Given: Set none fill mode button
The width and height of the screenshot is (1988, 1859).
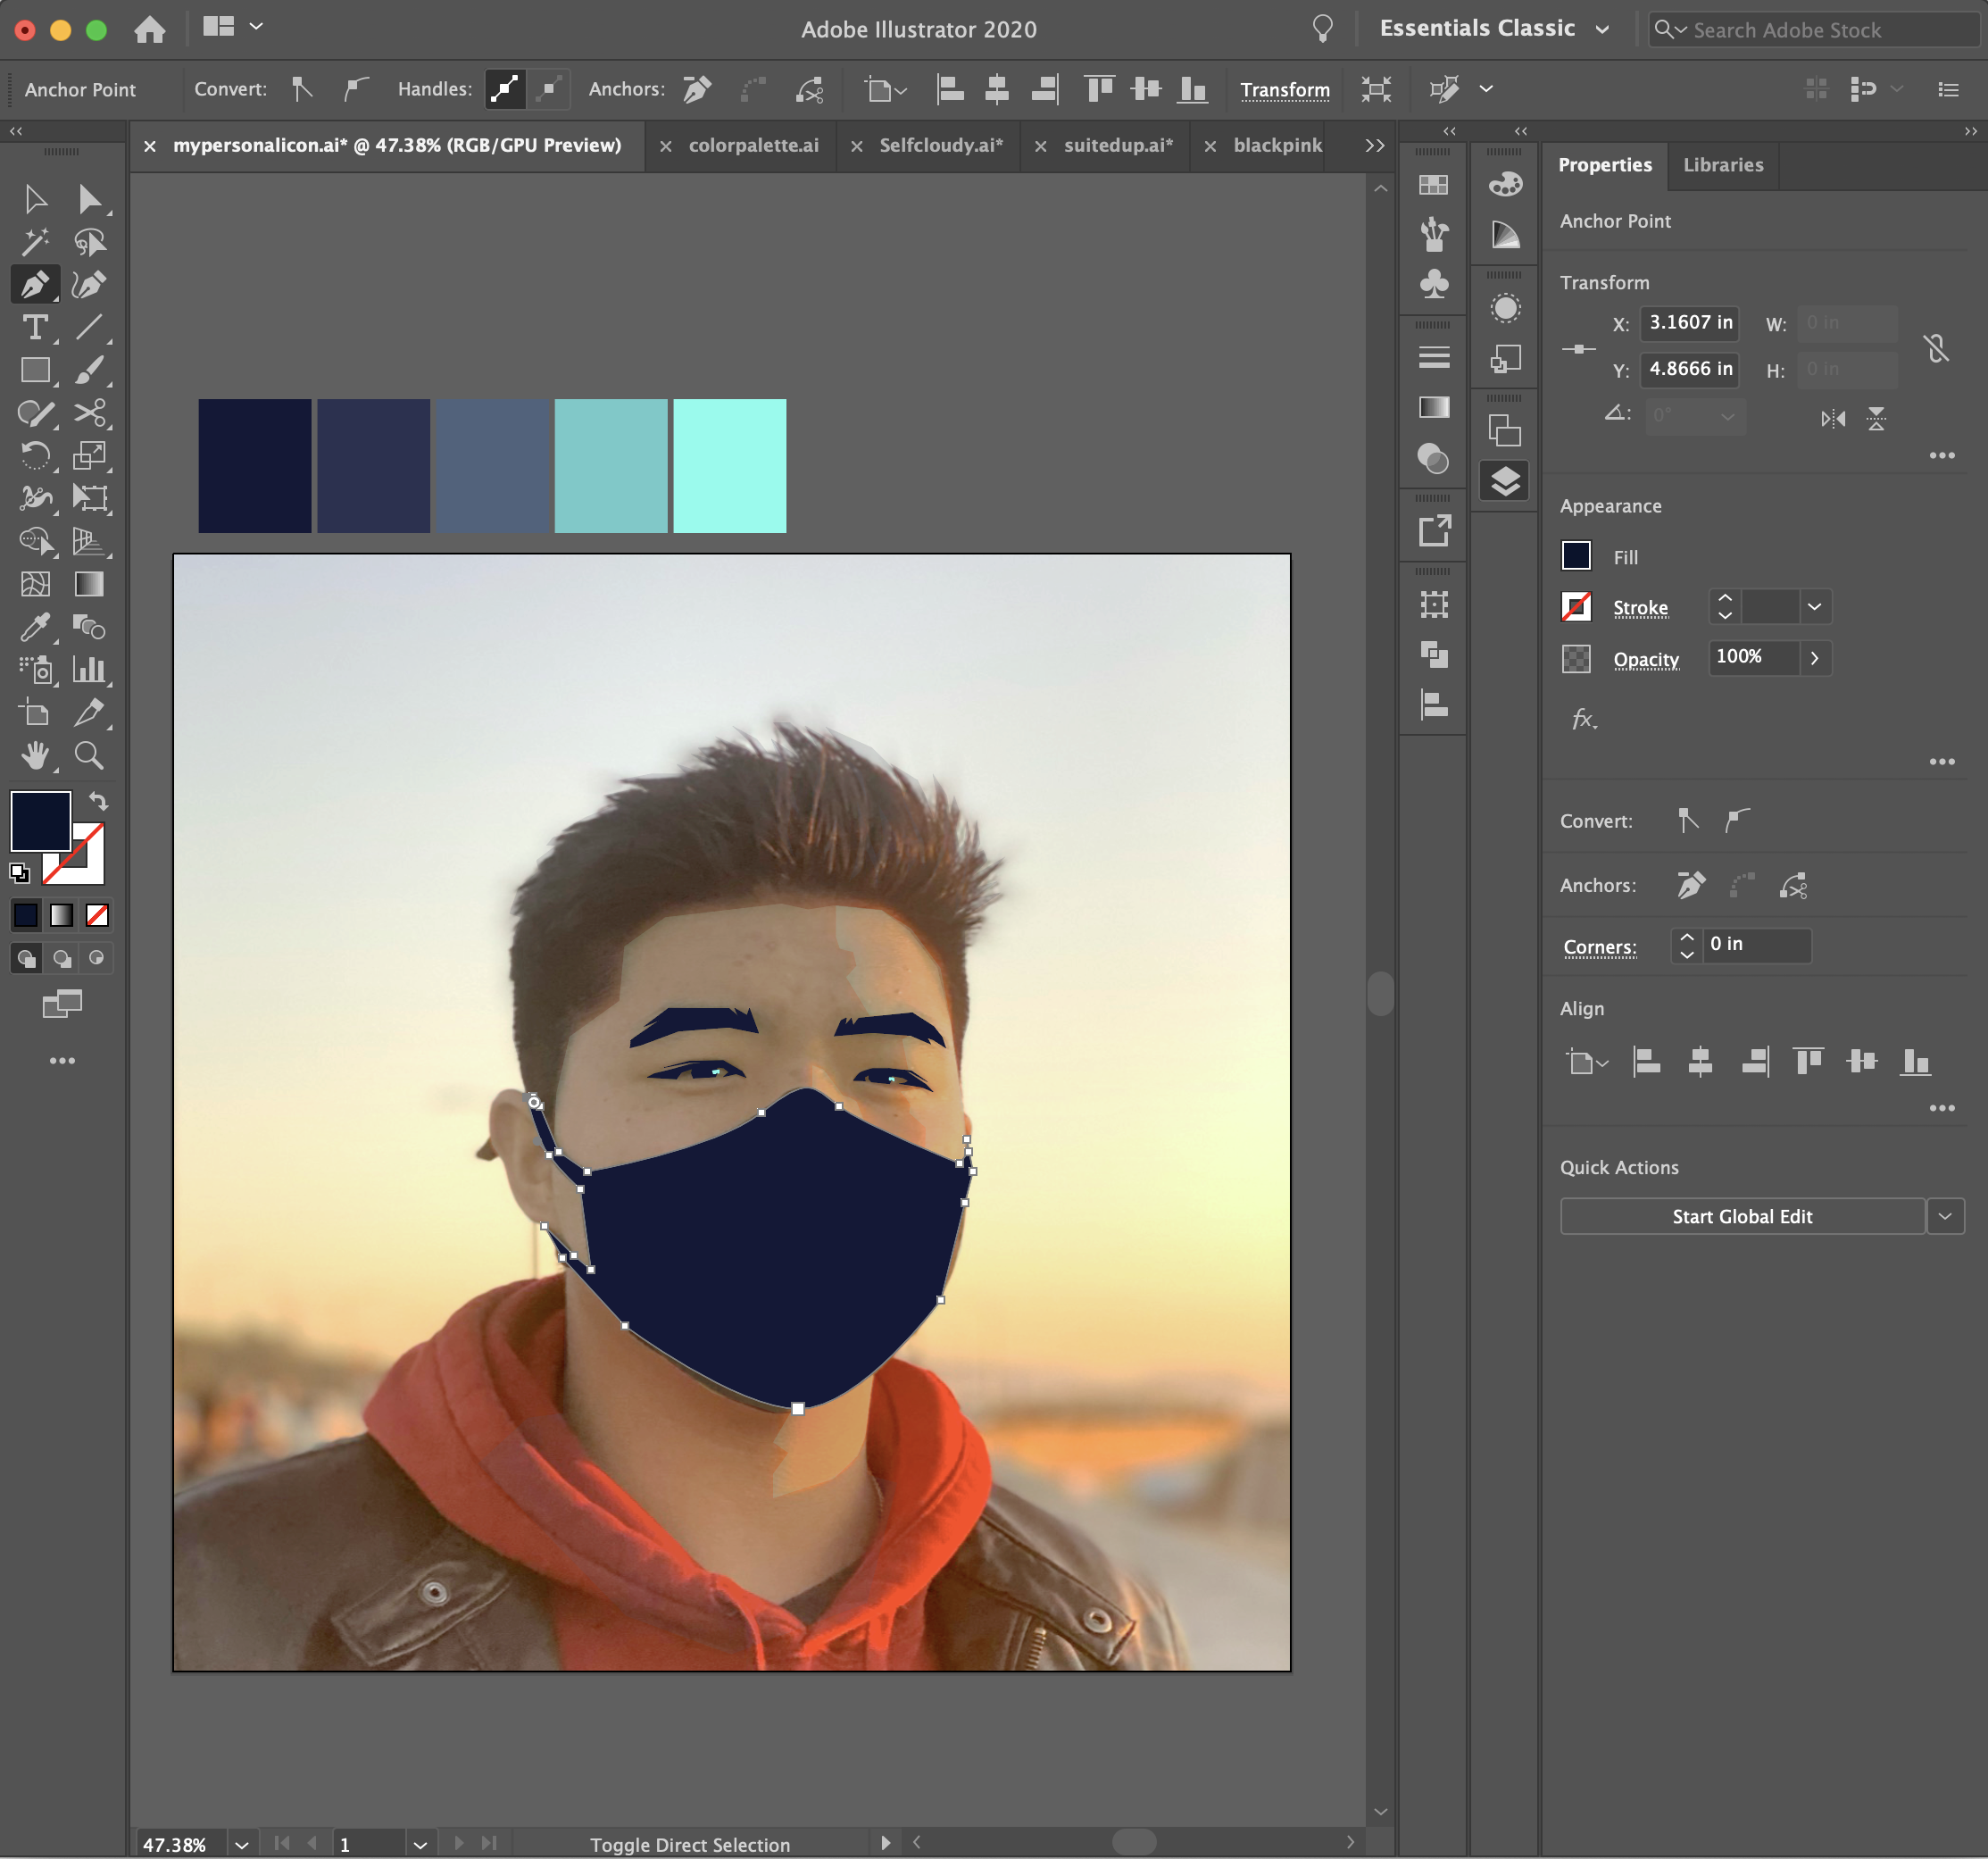Looking at the screenshot, I should (x=97, y=915).
